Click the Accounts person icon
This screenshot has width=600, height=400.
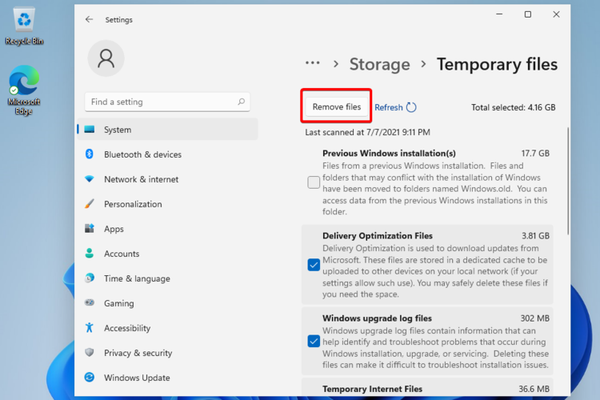tap(90, 253)
